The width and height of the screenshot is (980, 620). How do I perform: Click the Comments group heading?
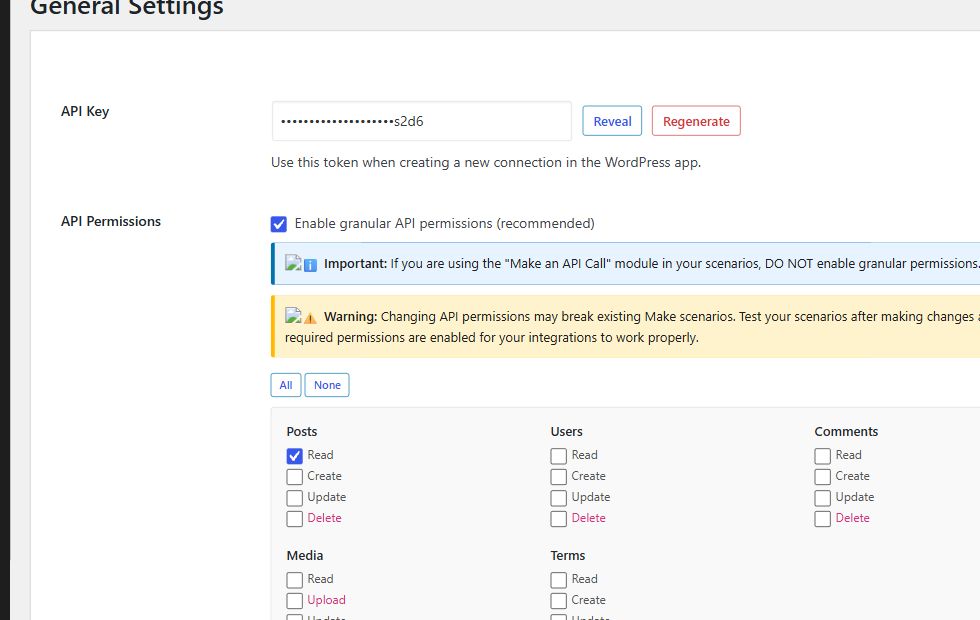tap(846, 431)
